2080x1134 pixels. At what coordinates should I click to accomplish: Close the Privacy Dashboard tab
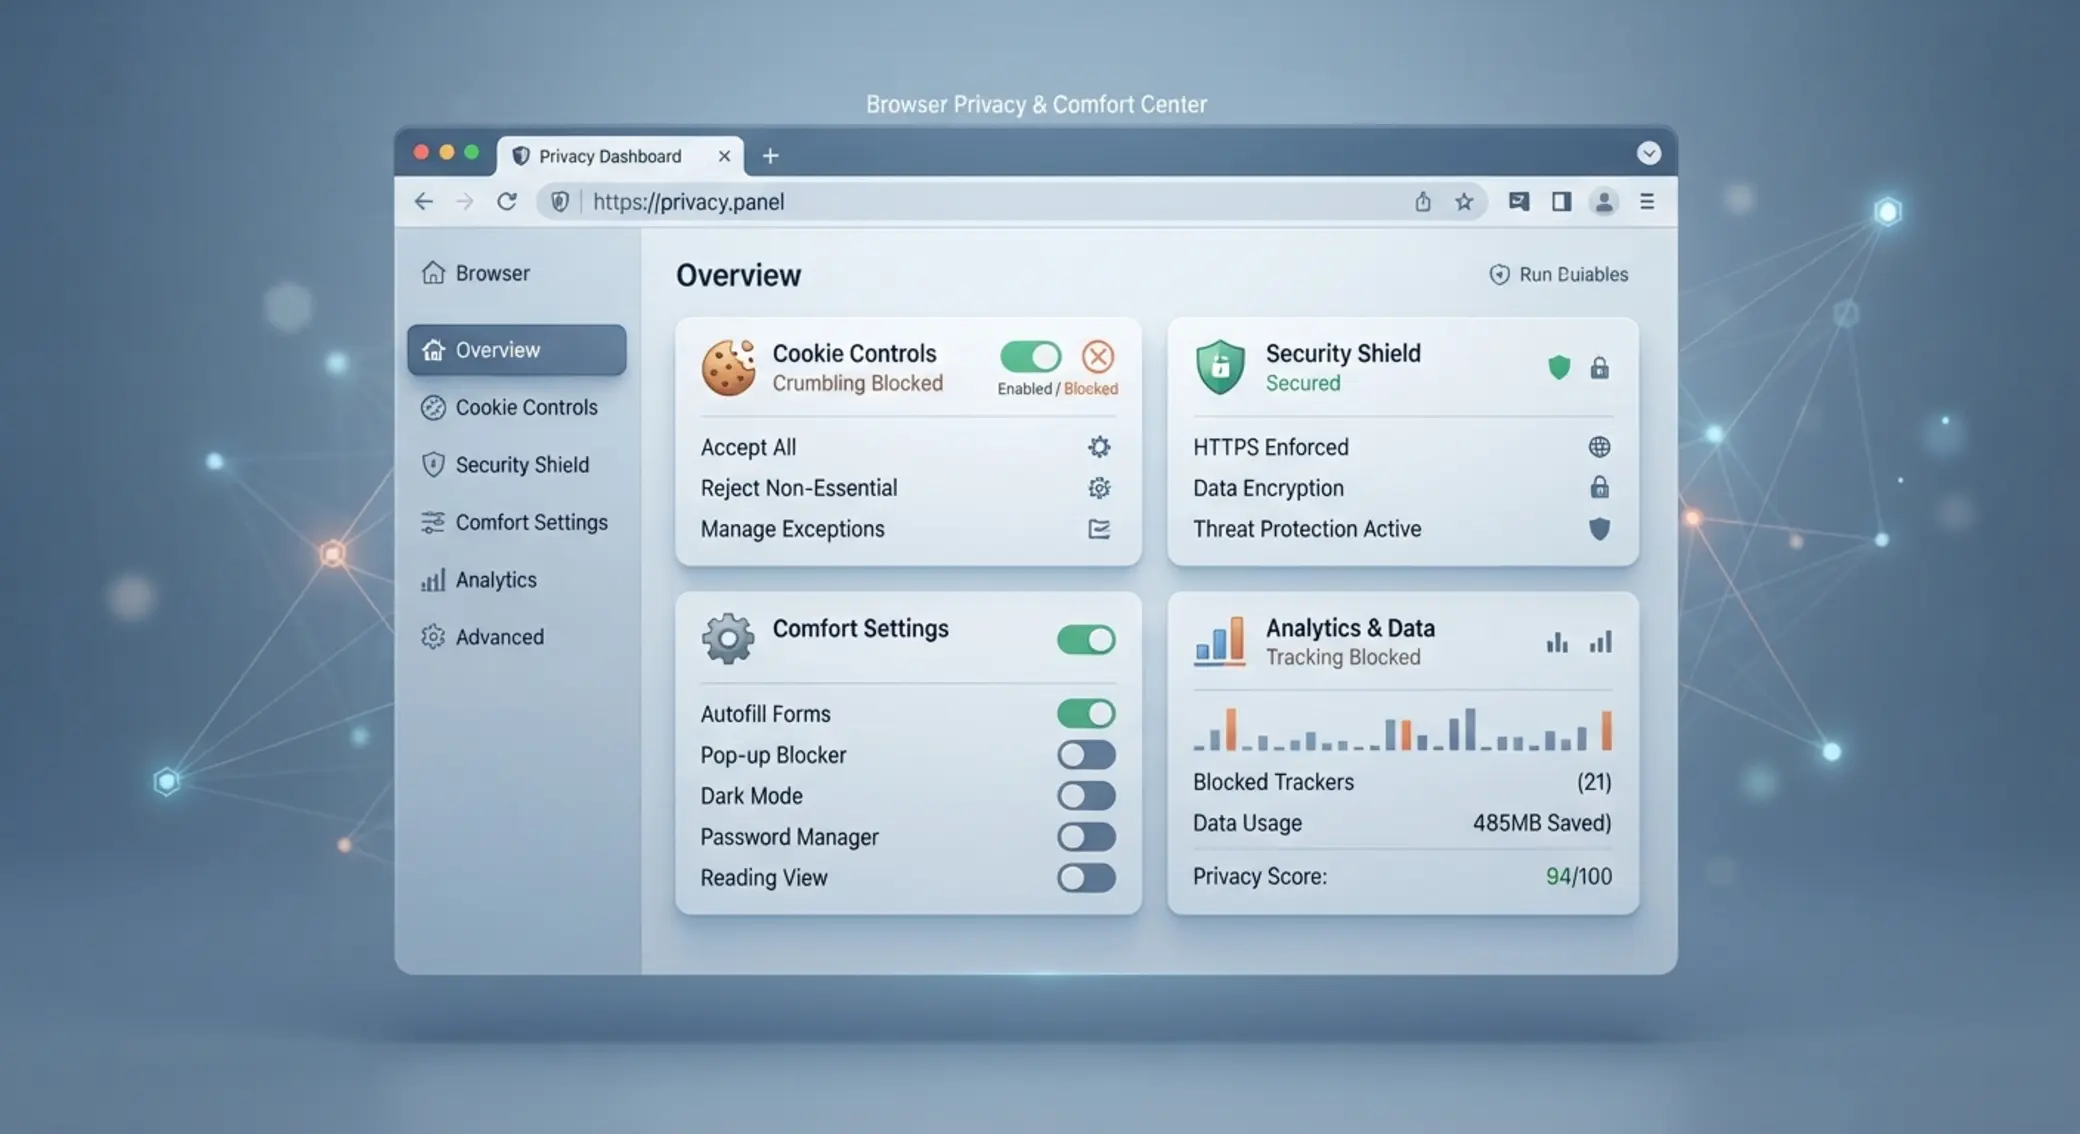coord(724,156)
